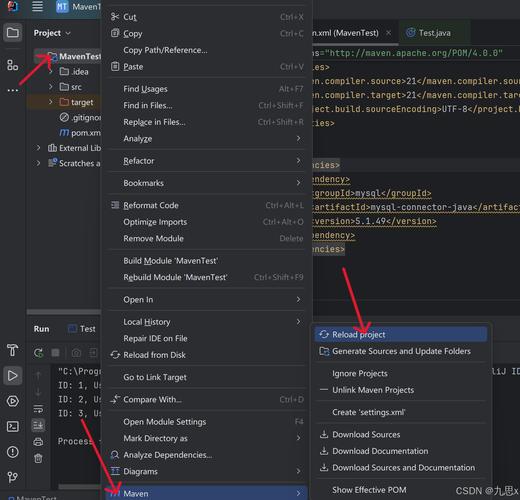
Task: Open the Project tool window folder icon
Action: [x=13, y=33]
